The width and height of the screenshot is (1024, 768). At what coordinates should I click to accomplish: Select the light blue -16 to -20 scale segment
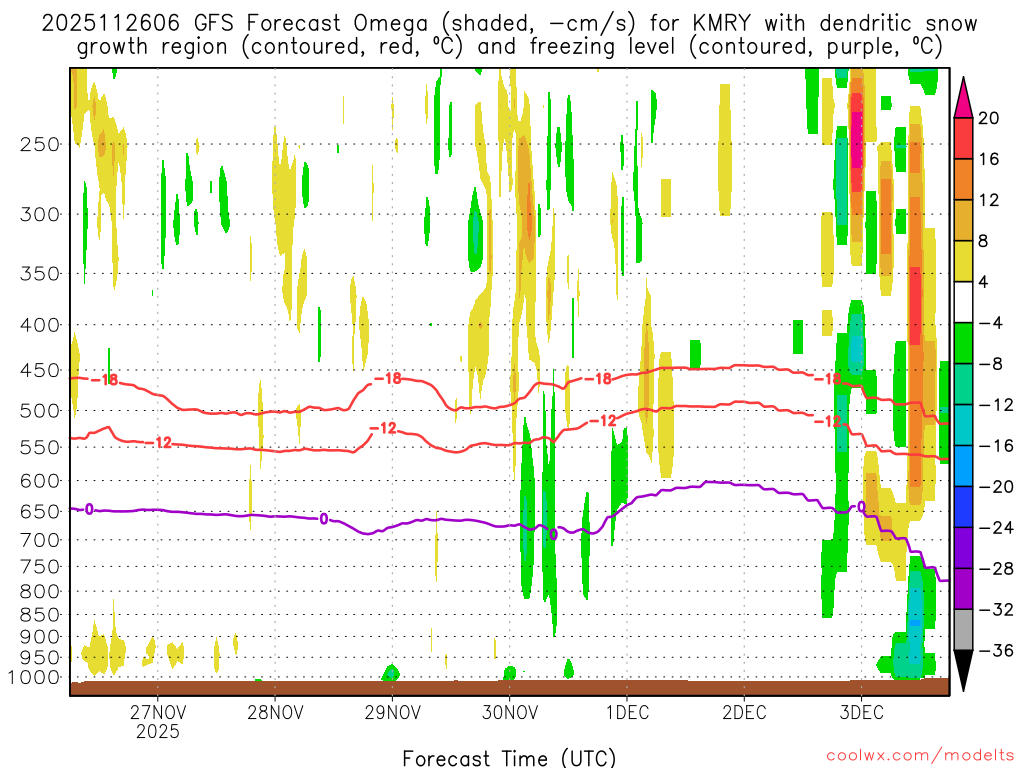tap(963, 466)
